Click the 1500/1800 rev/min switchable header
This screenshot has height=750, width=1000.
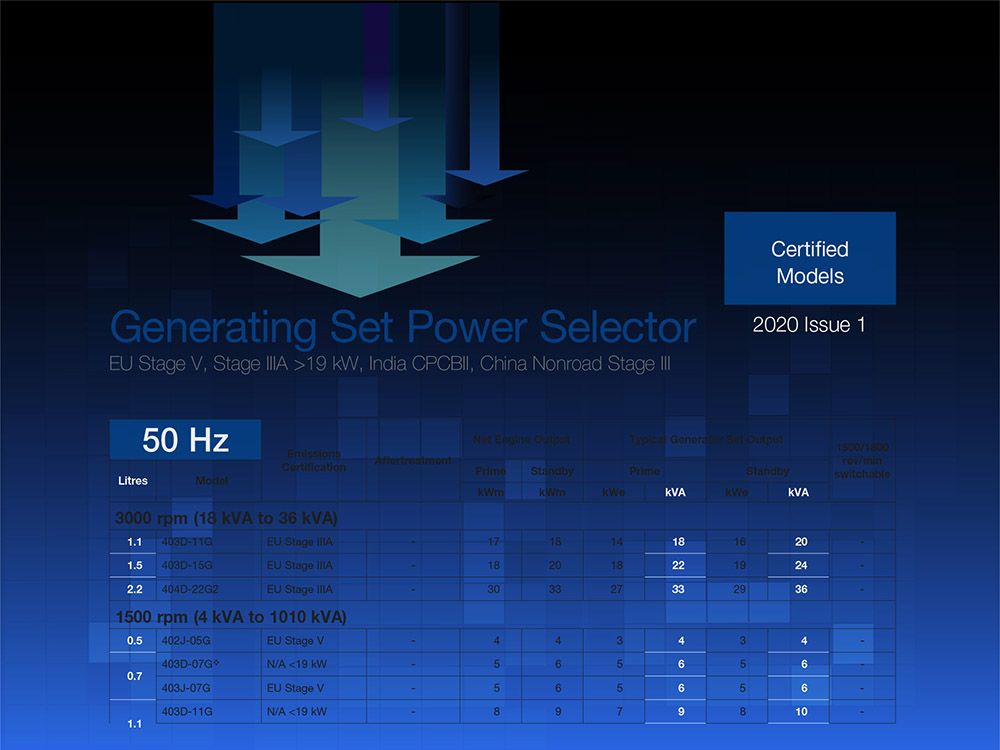coord(861,461)
